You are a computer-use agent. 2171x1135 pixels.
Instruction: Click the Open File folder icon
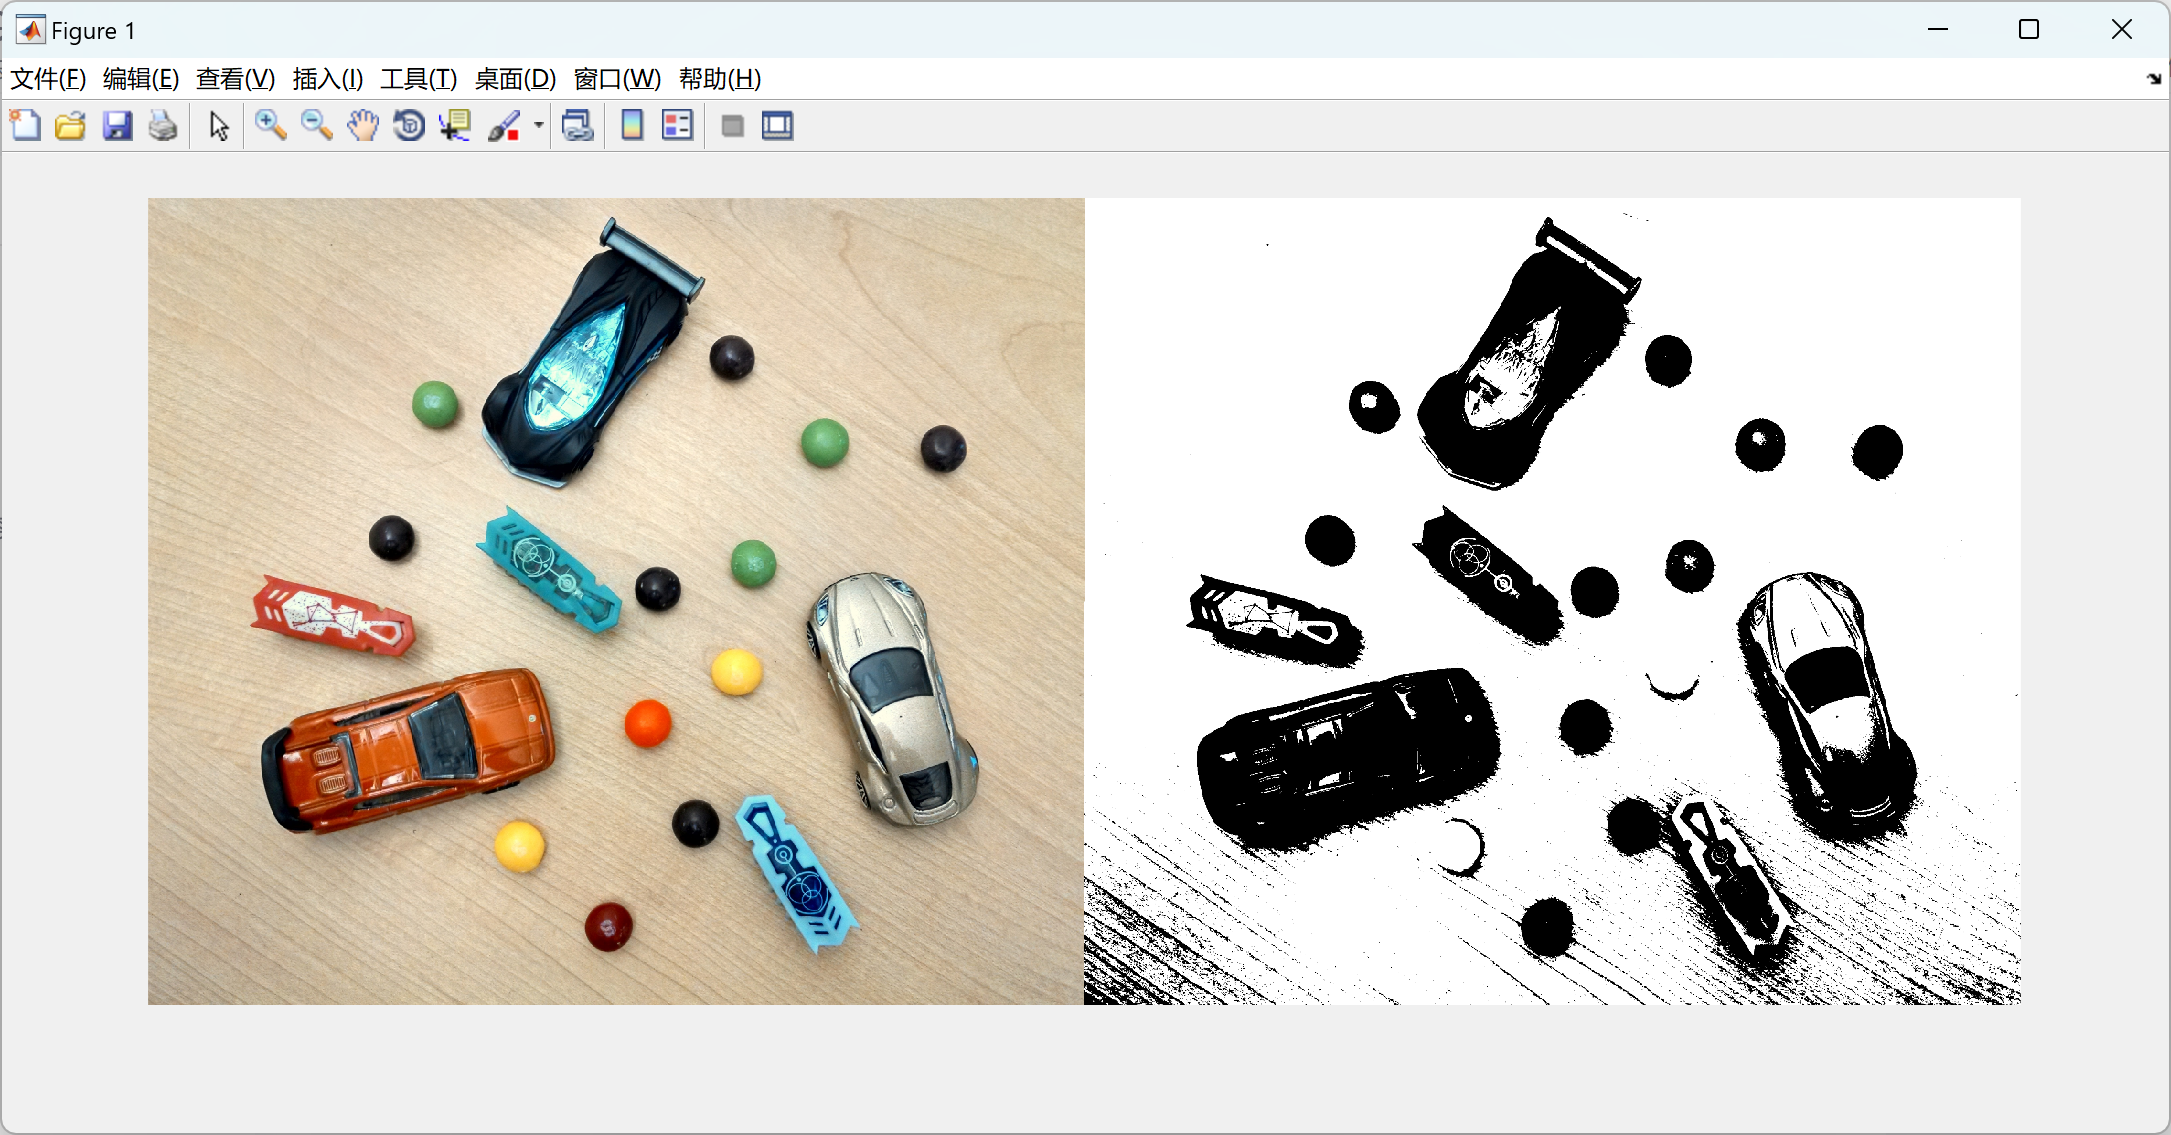(x=70, y=126)
